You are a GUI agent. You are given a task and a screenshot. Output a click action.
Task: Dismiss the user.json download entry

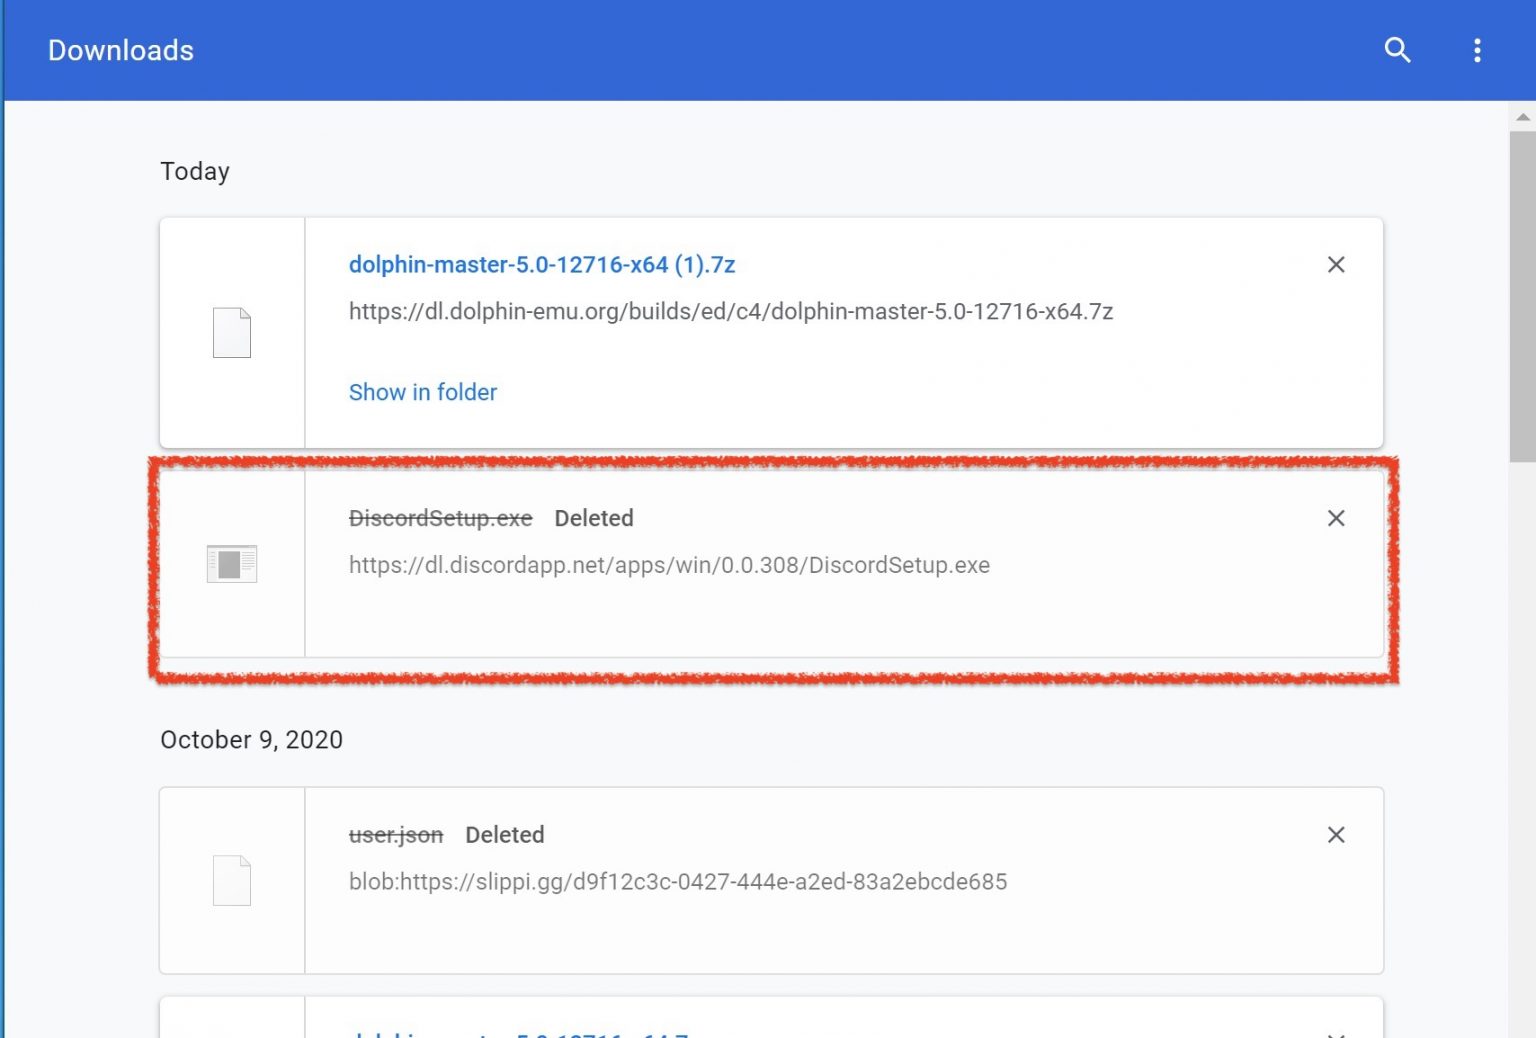[1335, 835]
